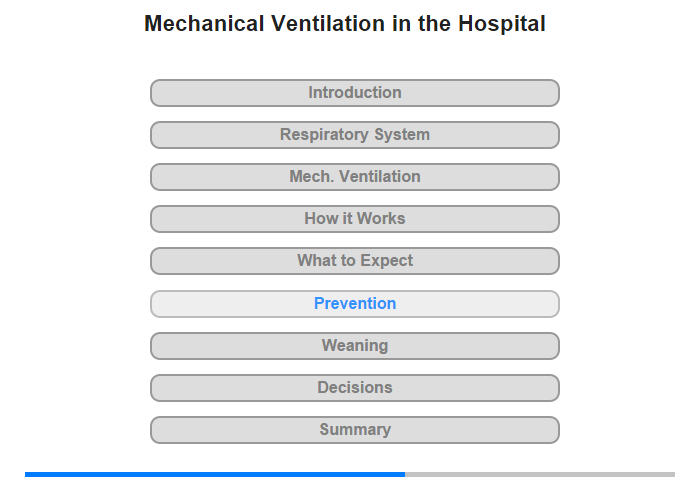Jump to the Weaning section
The width and height of the screenshot is (700, 480).
point(354,346)
